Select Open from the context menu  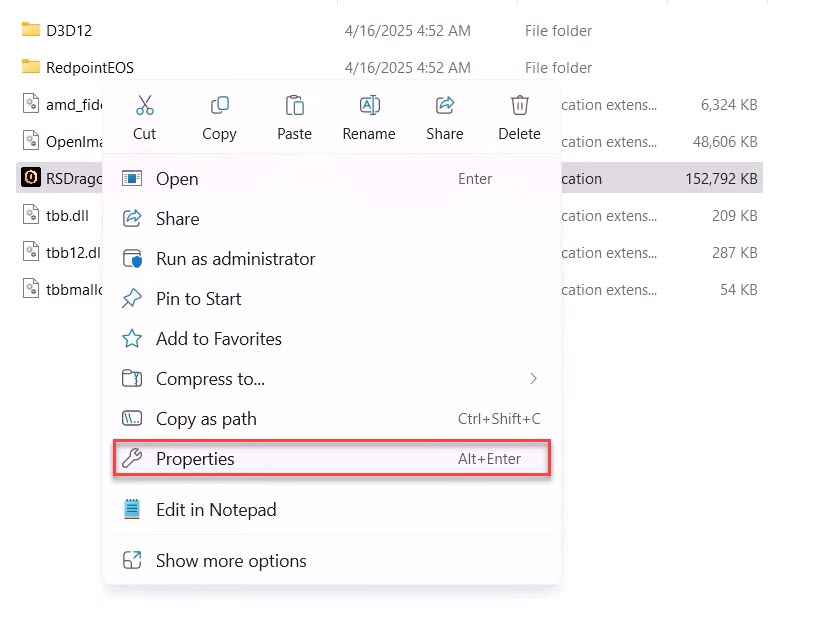(x=177, y=179)
